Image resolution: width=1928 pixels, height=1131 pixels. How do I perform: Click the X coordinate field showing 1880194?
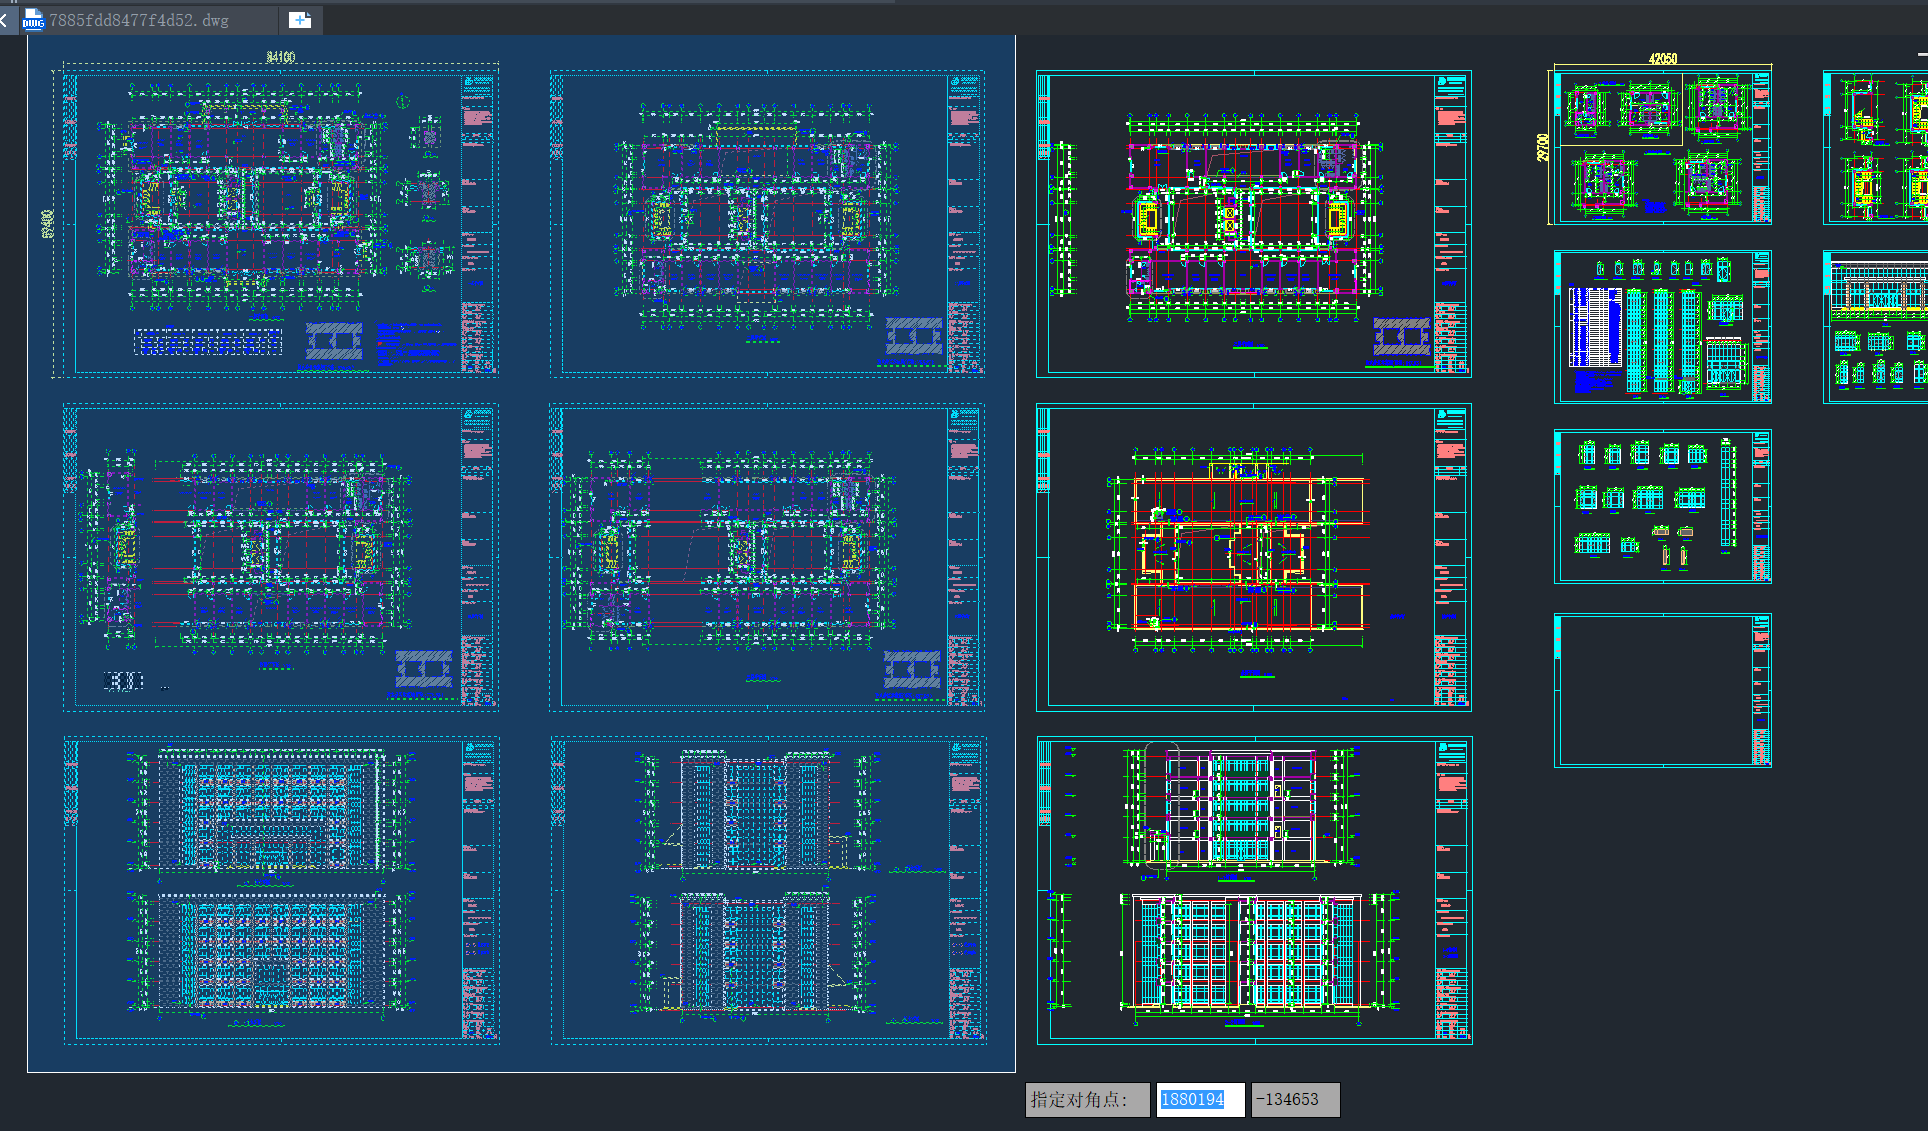click(x=1200, y=1099)
